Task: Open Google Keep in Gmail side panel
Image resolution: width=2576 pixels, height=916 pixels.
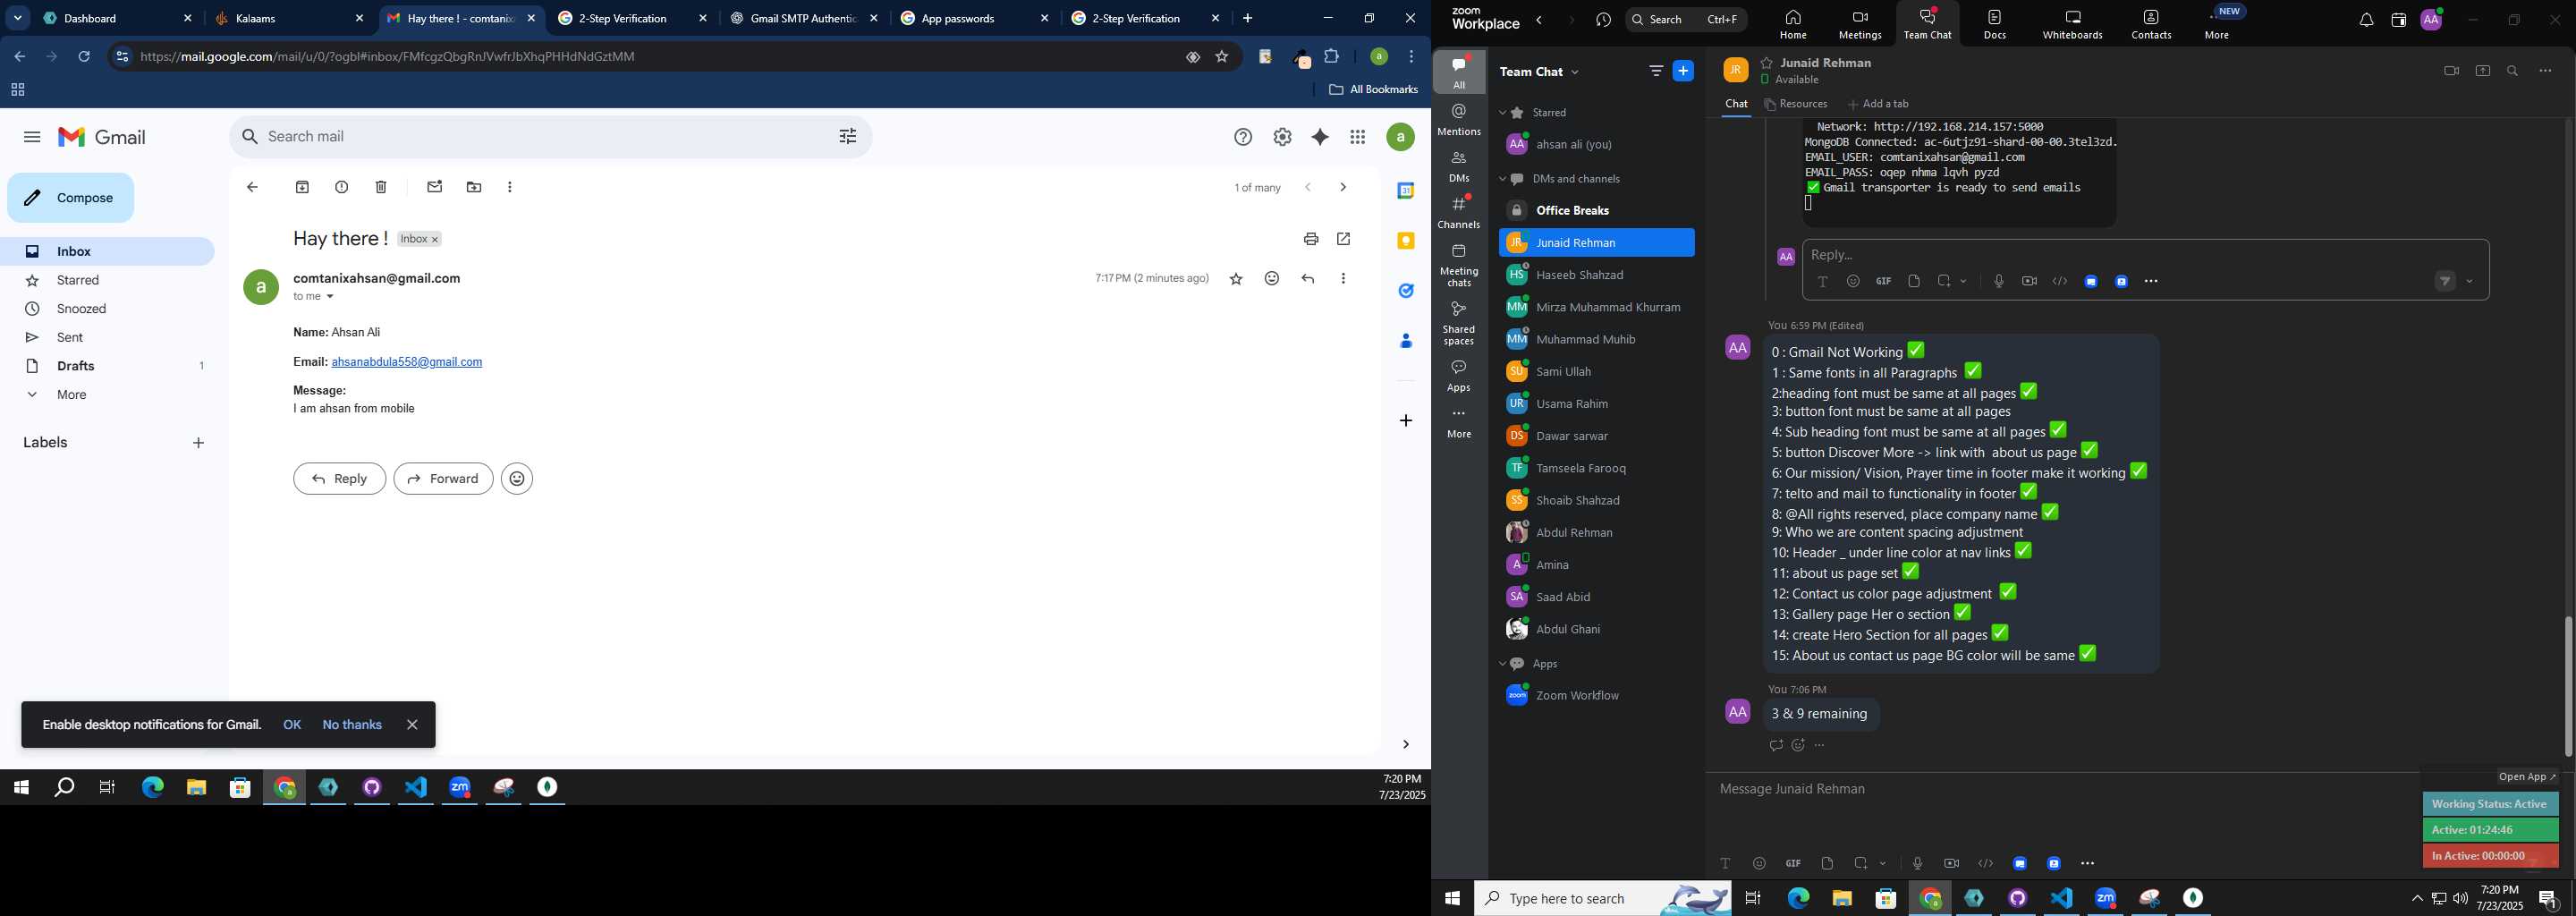Action: [x=1406, y=241]
